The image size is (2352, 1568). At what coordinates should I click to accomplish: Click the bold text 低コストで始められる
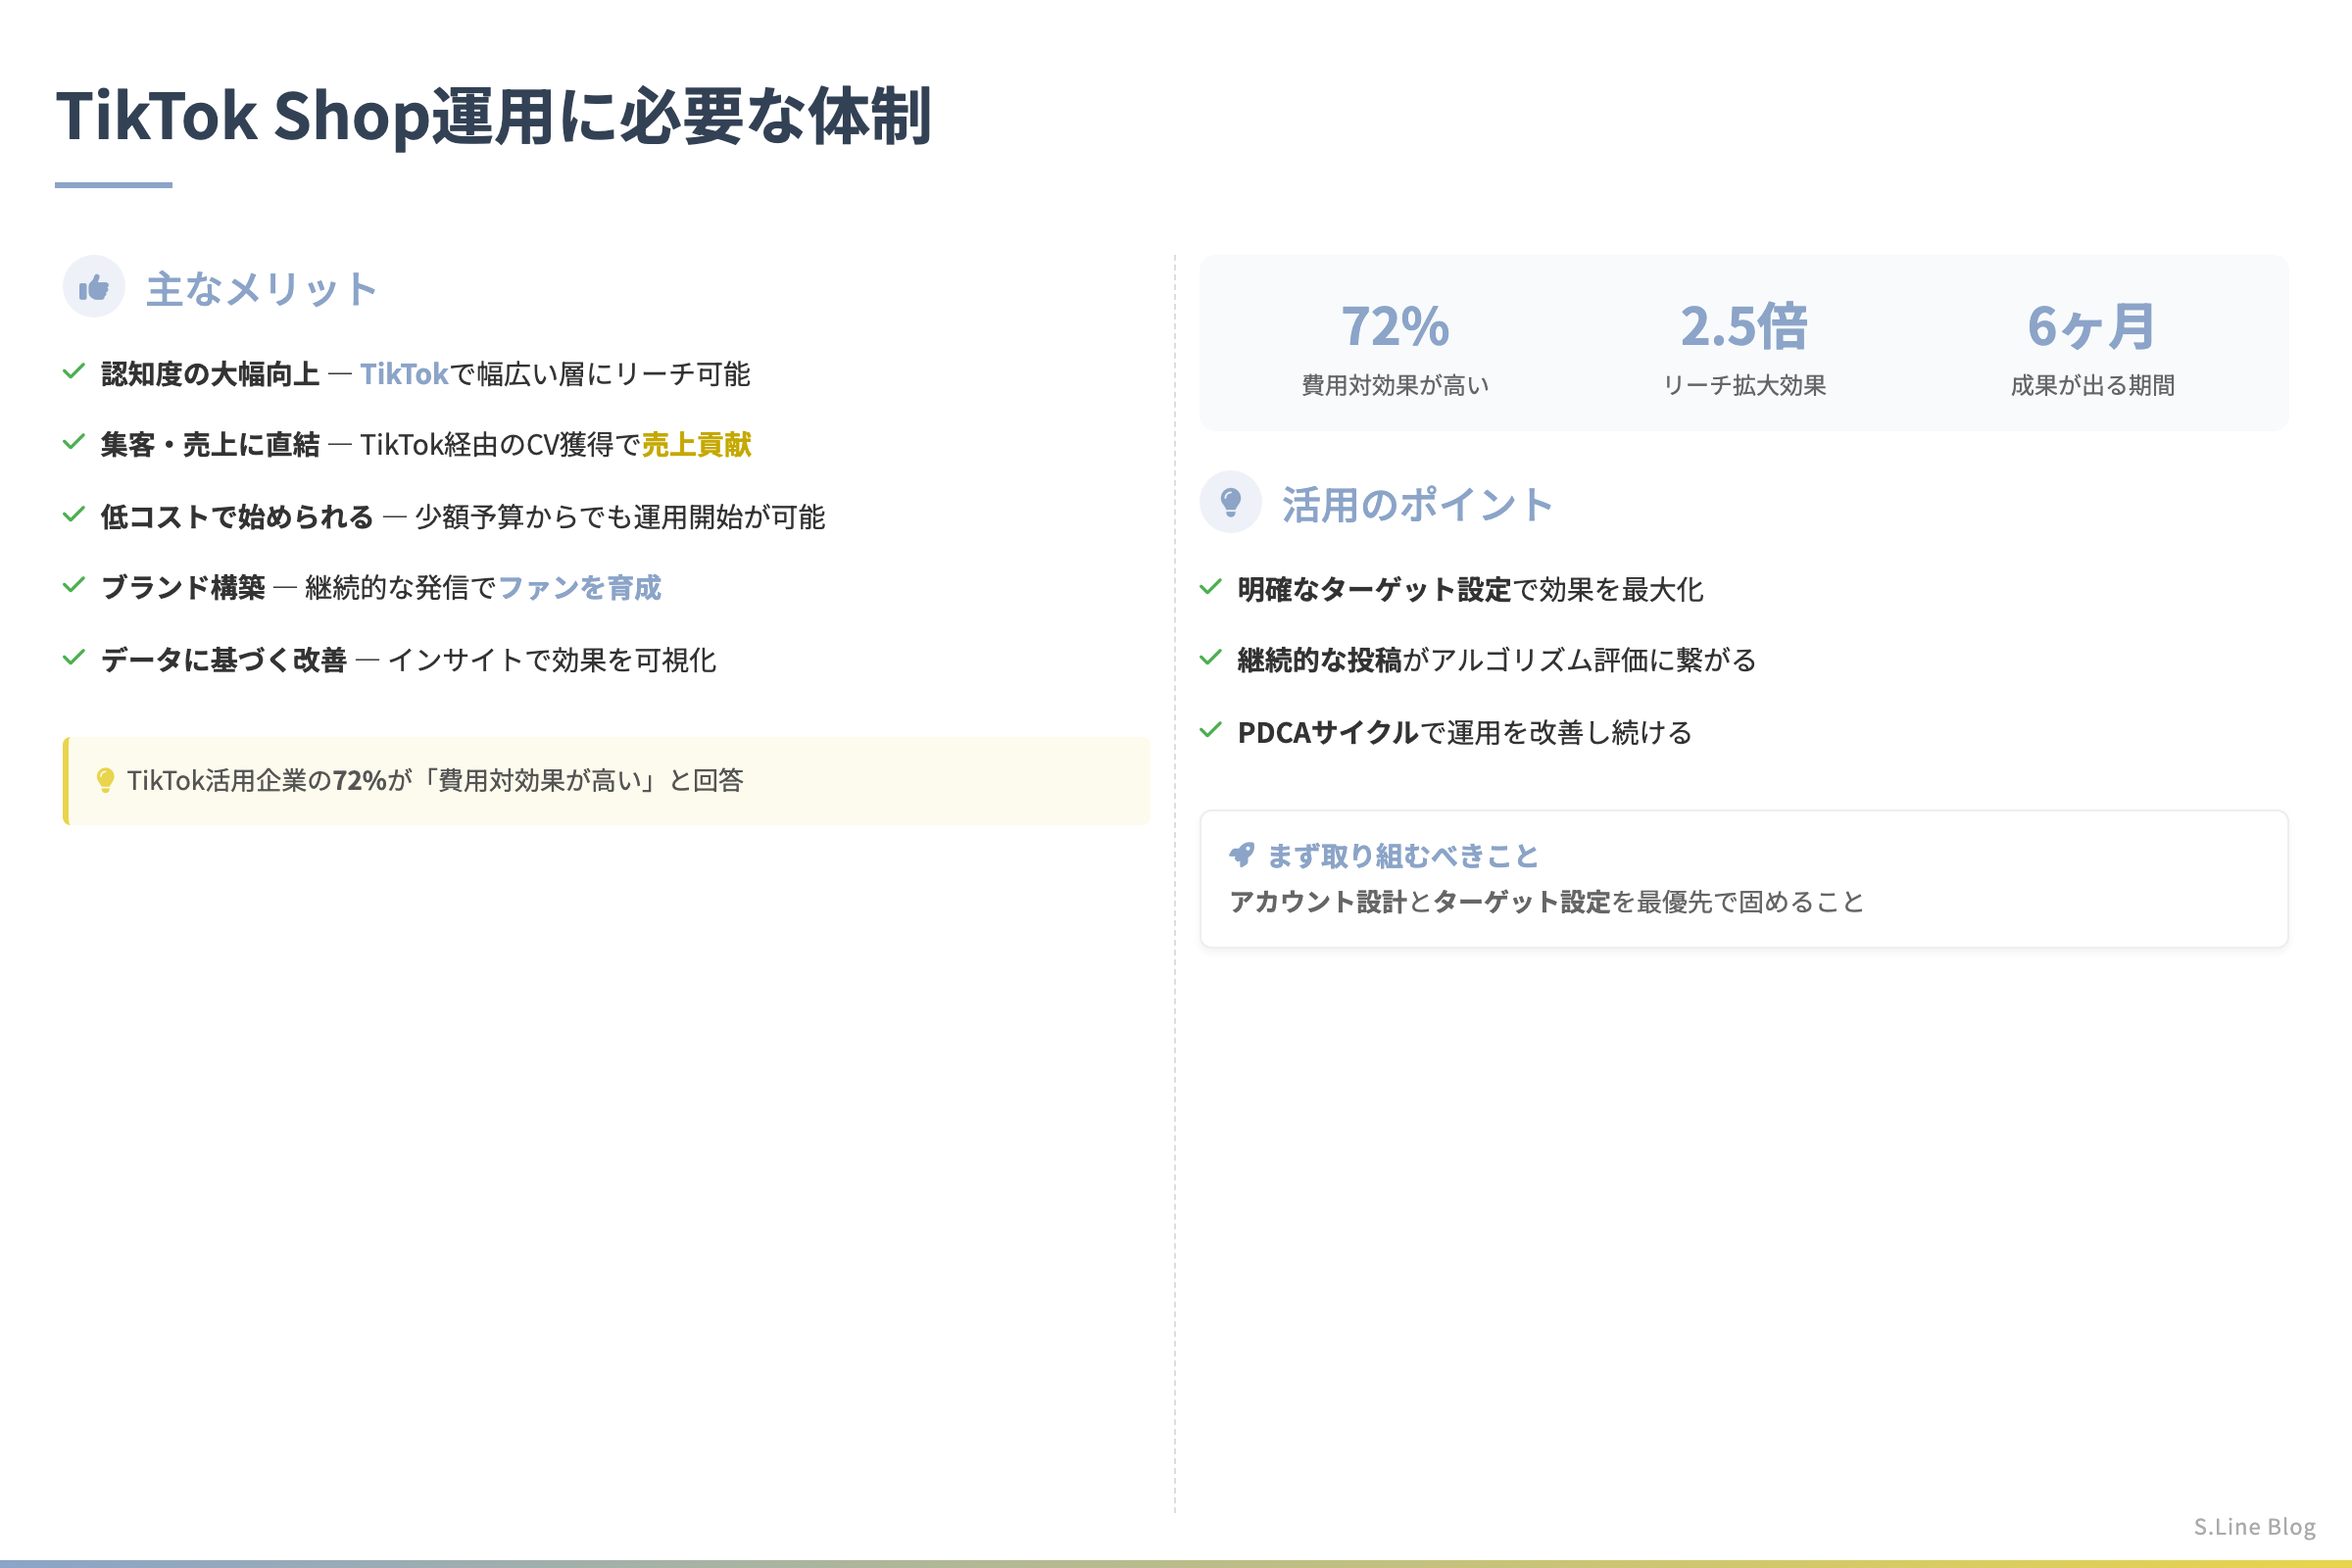(x=237, y=517)
